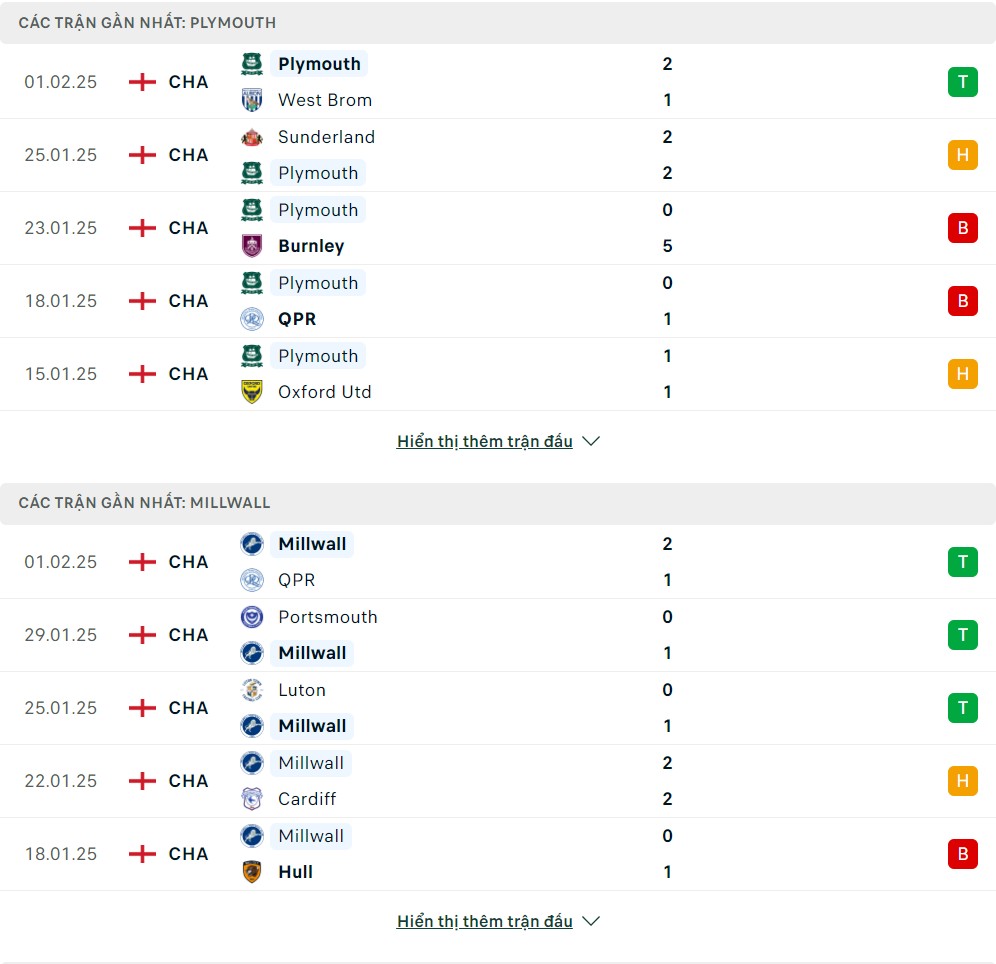Image resolution: width=996 pixels, height=964 pixels.
Task: Click England flag on 29.01.25 Portsmouth match
Action: [142, 635]
